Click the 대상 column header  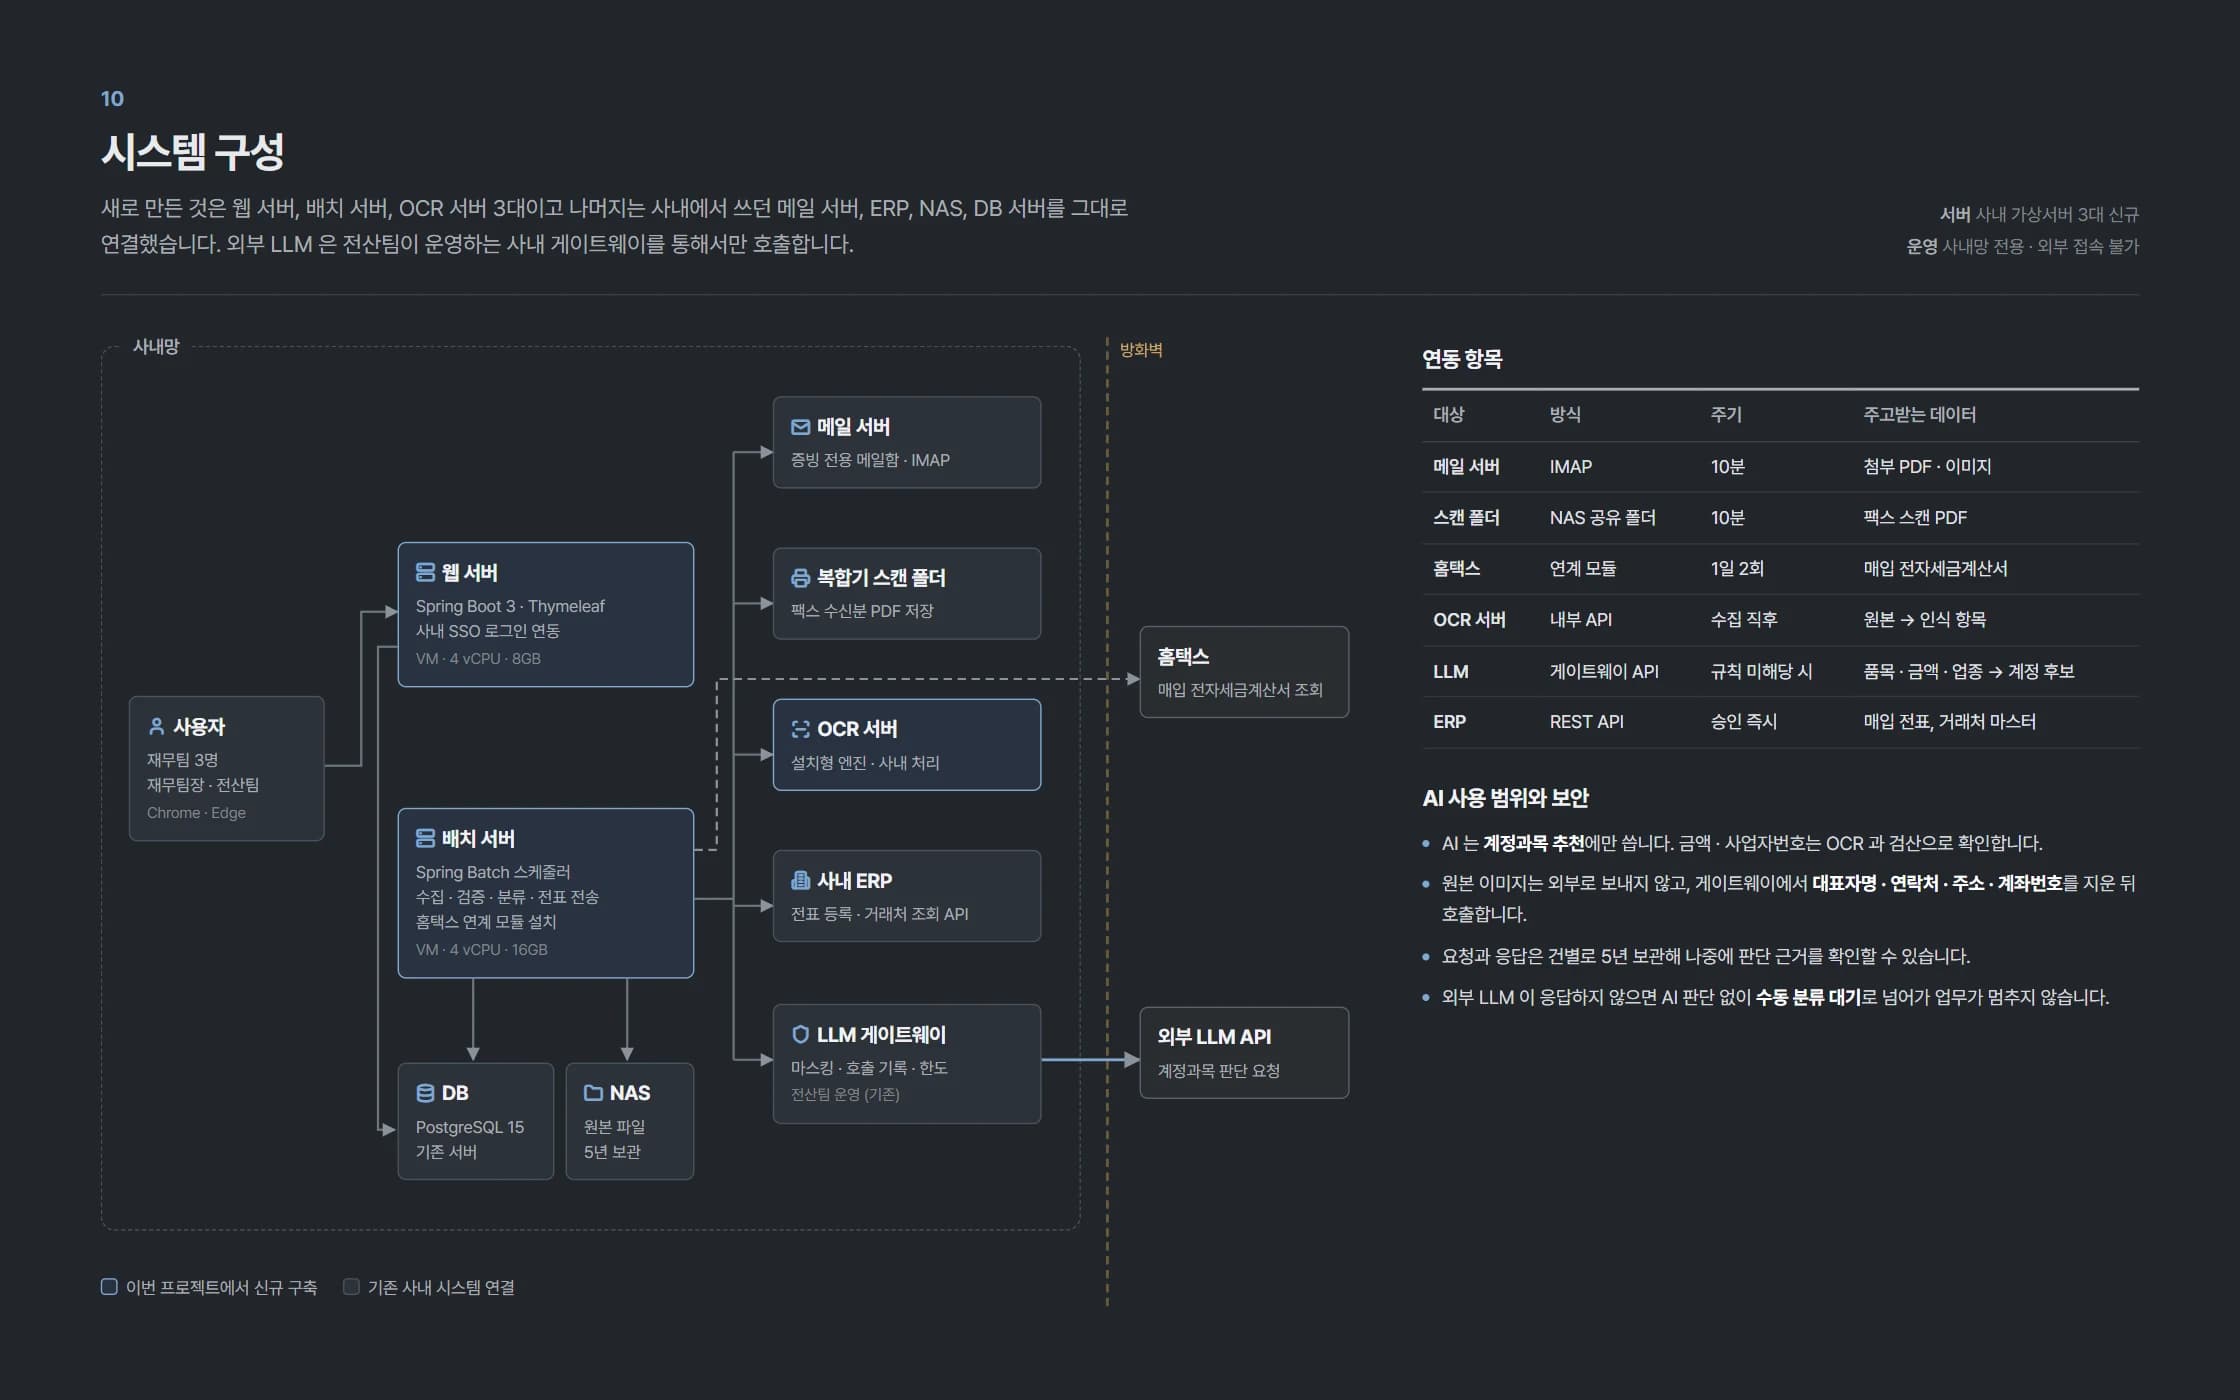(1448, 414)
